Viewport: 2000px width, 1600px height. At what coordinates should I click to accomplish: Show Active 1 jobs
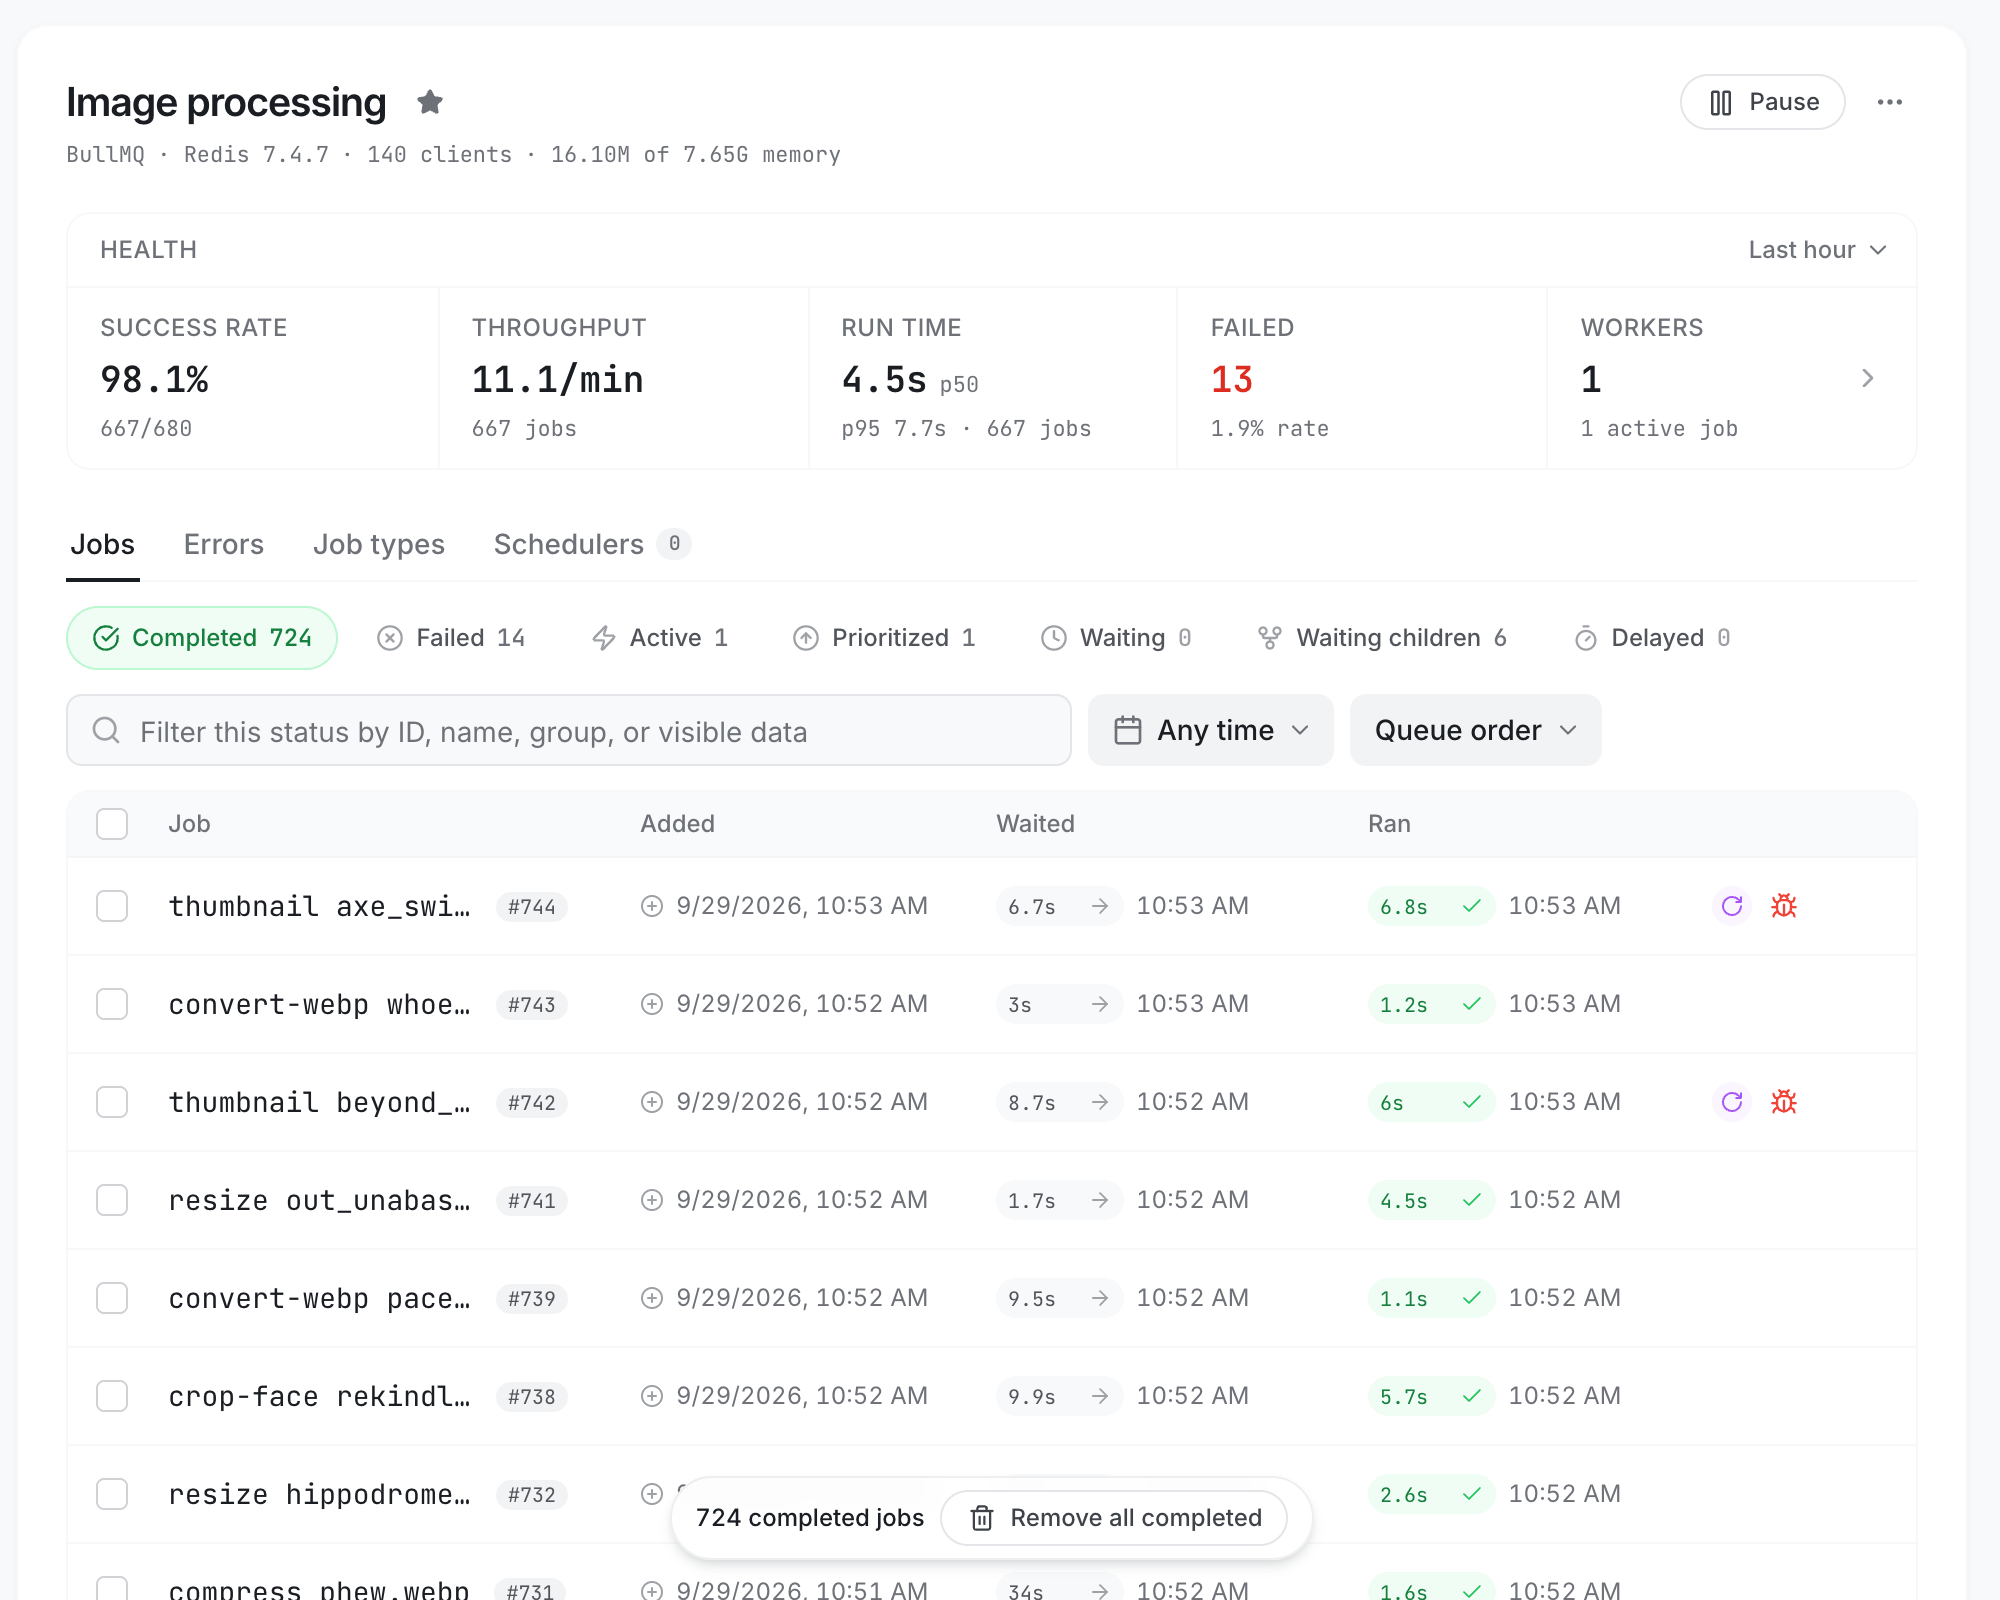(x=660, y=638)
